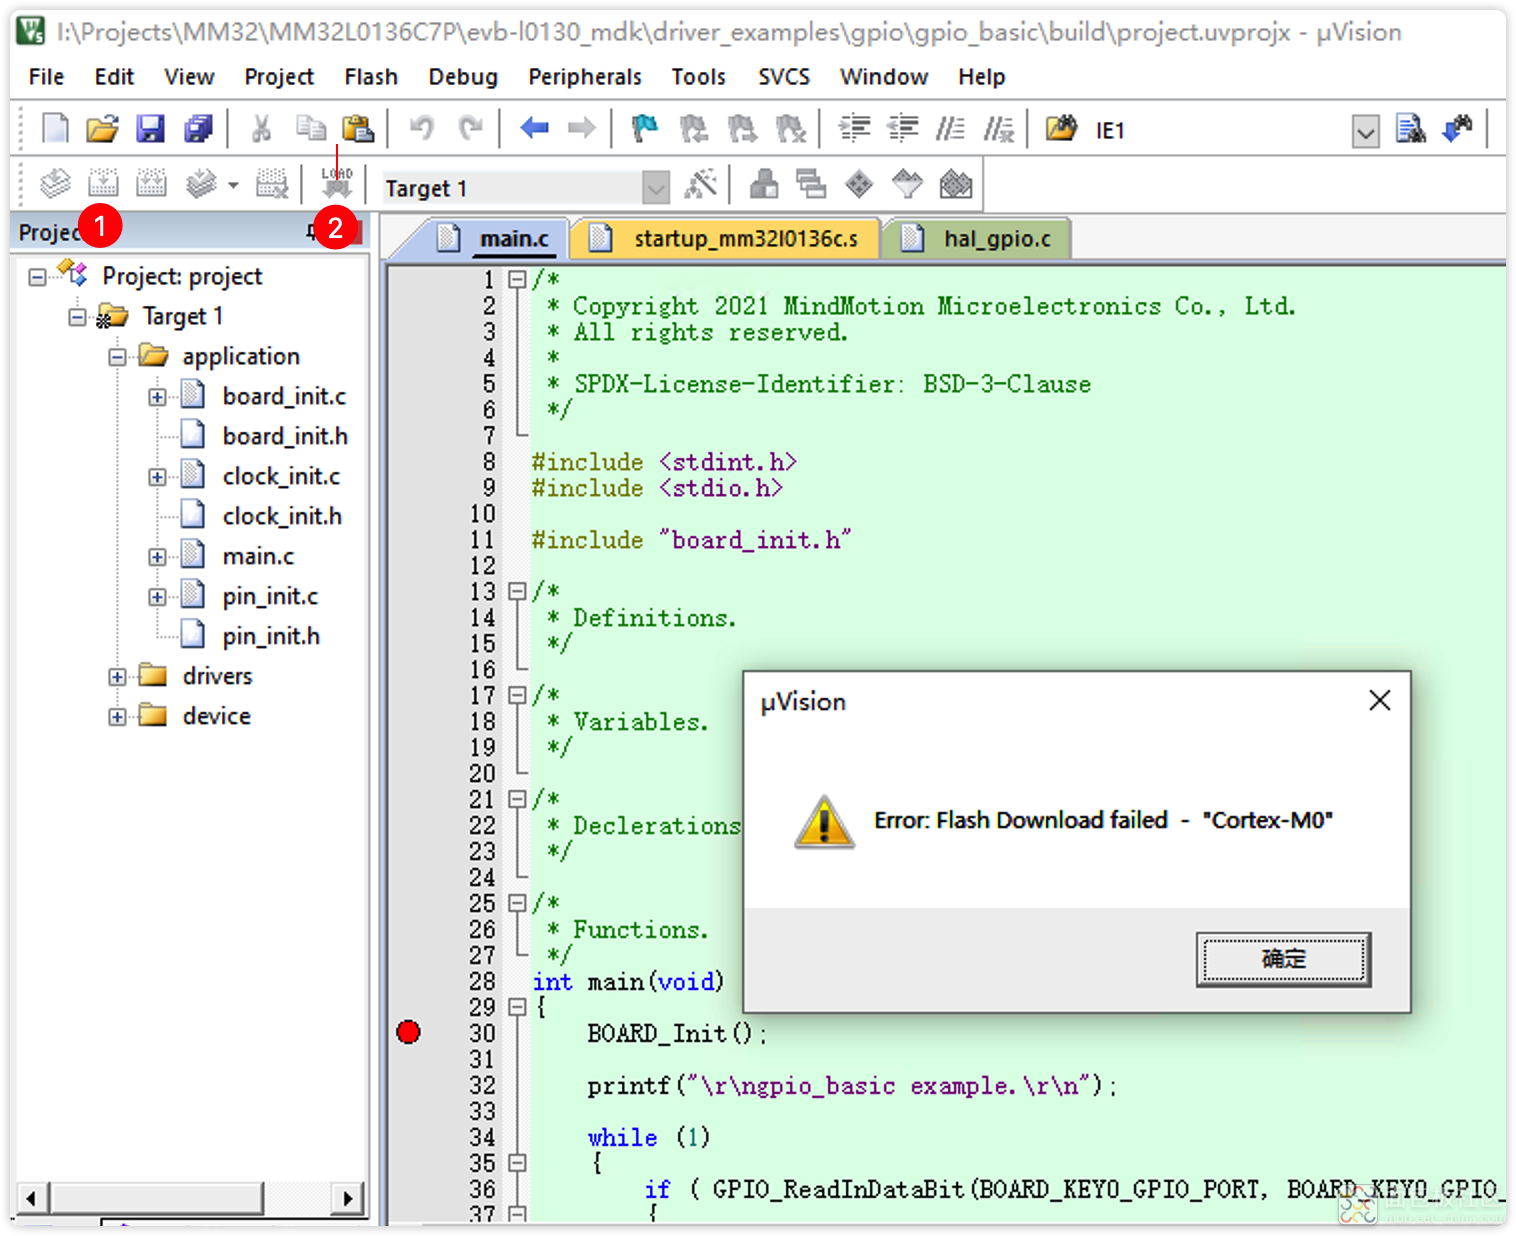
Task: Open the Peripherals menu
Action: coord(585,77)
